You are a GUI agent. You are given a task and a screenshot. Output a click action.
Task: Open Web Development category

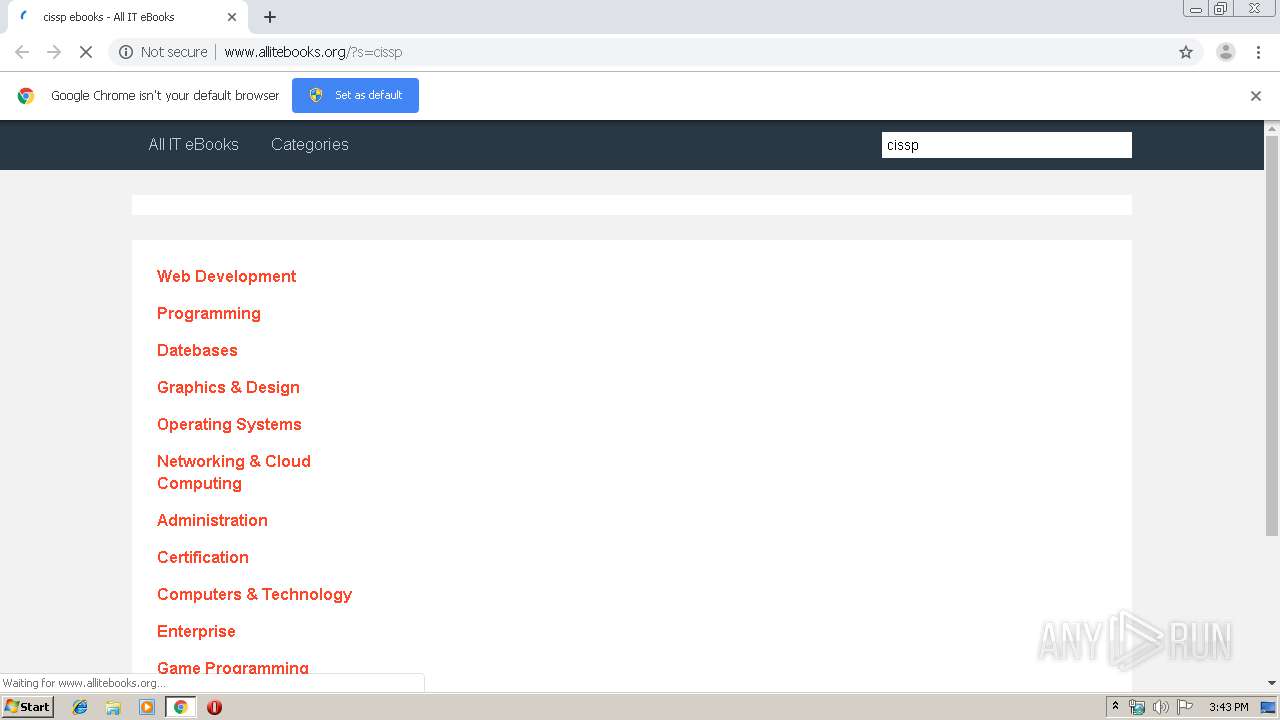227,276
